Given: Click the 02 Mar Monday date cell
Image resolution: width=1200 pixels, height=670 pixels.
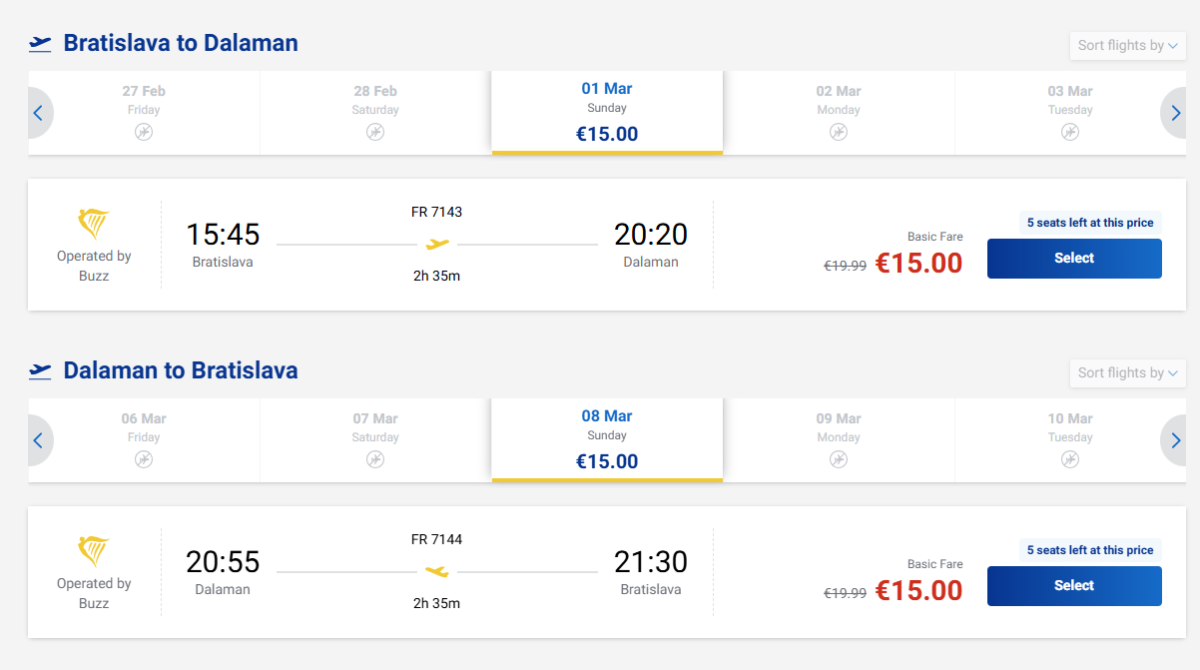Looking at the screenshot, I should 838,112.
